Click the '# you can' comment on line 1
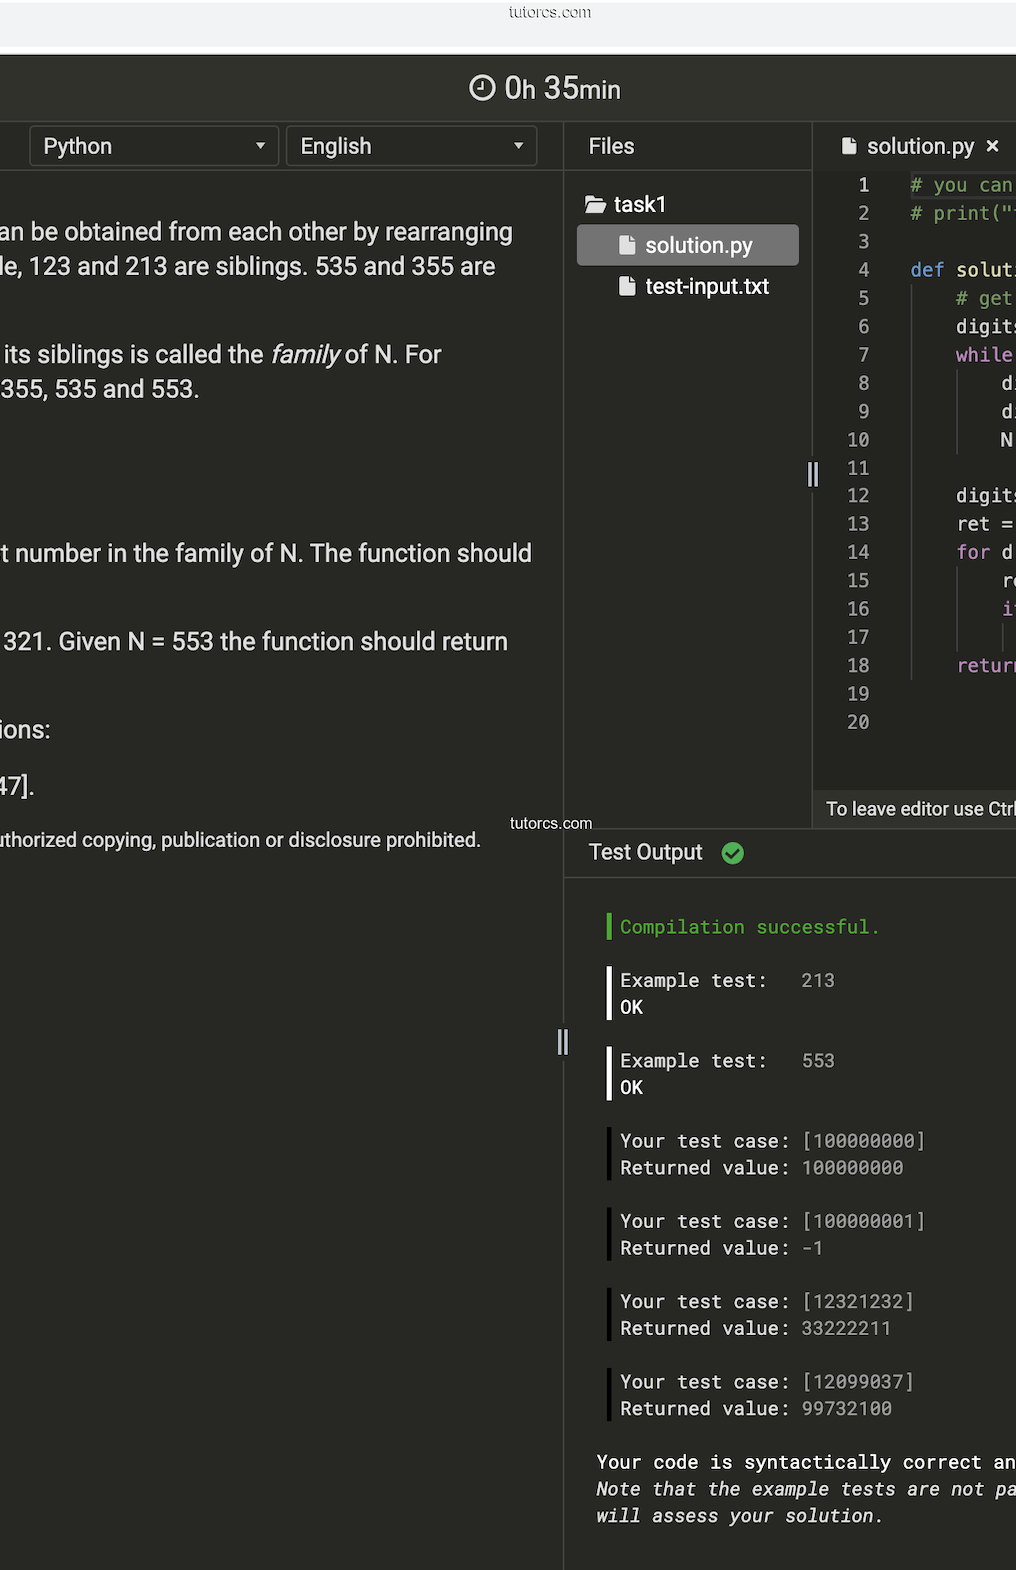 961,185
